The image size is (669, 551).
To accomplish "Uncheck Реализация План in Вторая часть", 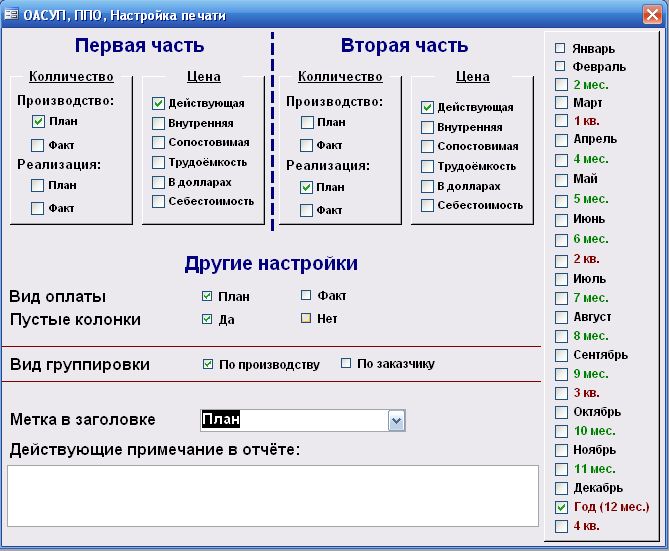I will tap(307, 187).
